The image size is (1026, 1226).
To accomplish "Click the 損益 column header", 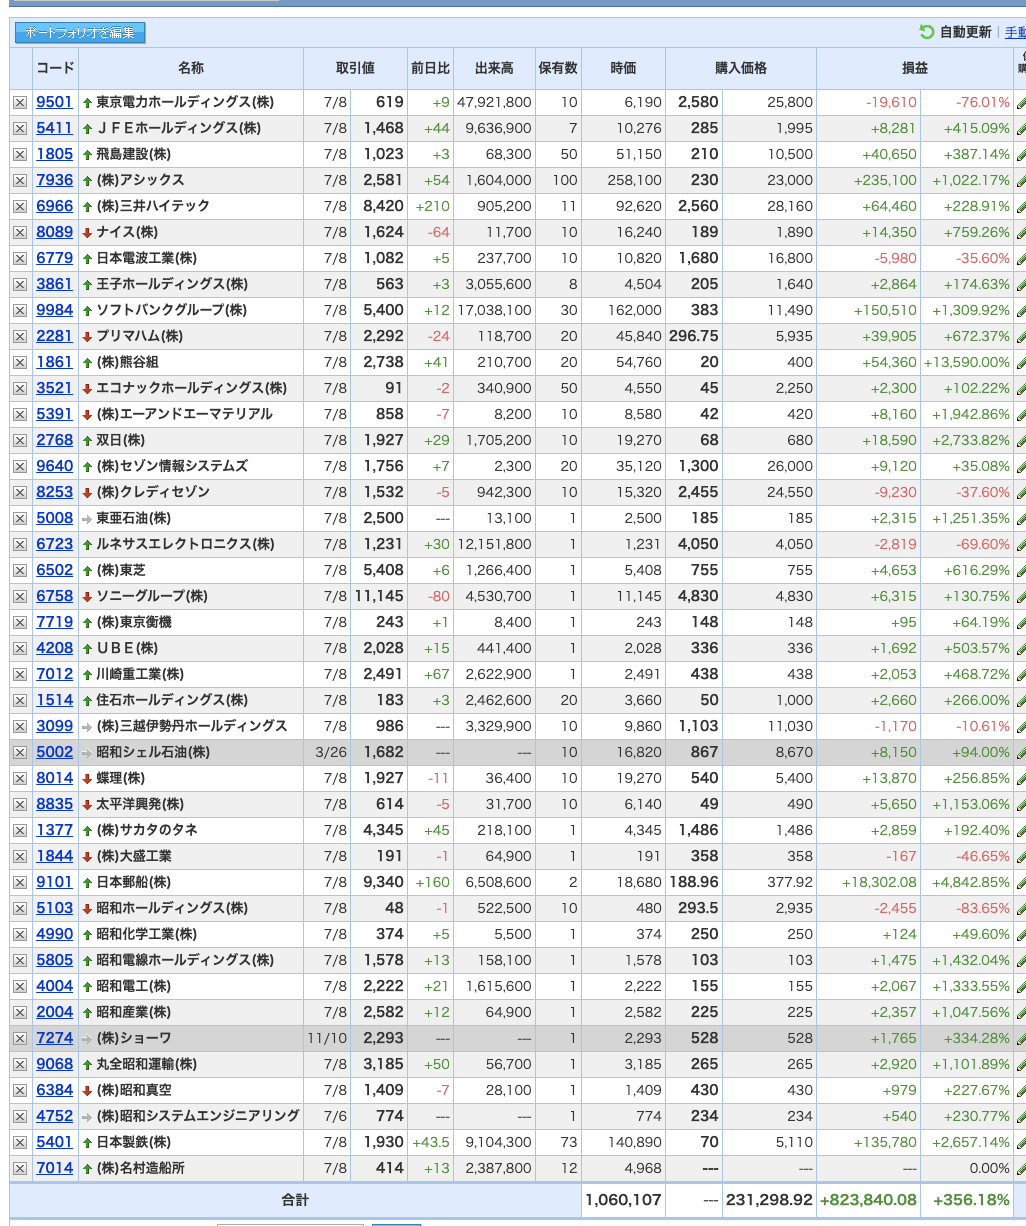I will (915, 68).
